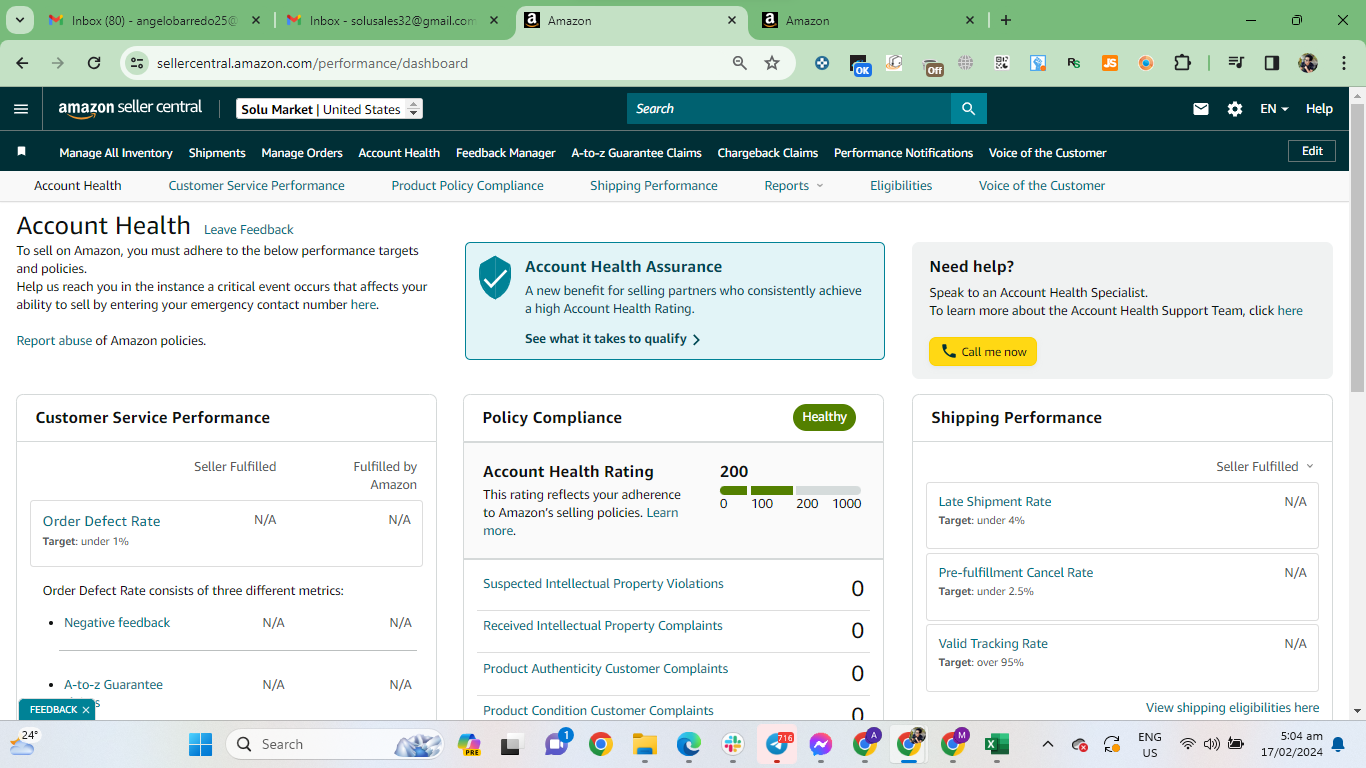Click the Call me now button
This screenshot has width=1366, height=768.
tap(983, 352)
